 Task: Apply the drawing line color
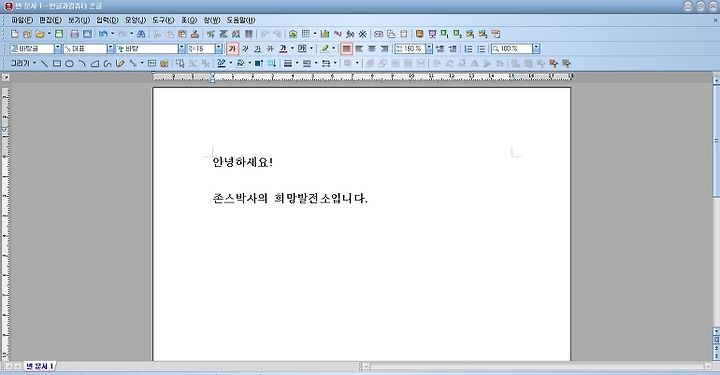[221, 63]
